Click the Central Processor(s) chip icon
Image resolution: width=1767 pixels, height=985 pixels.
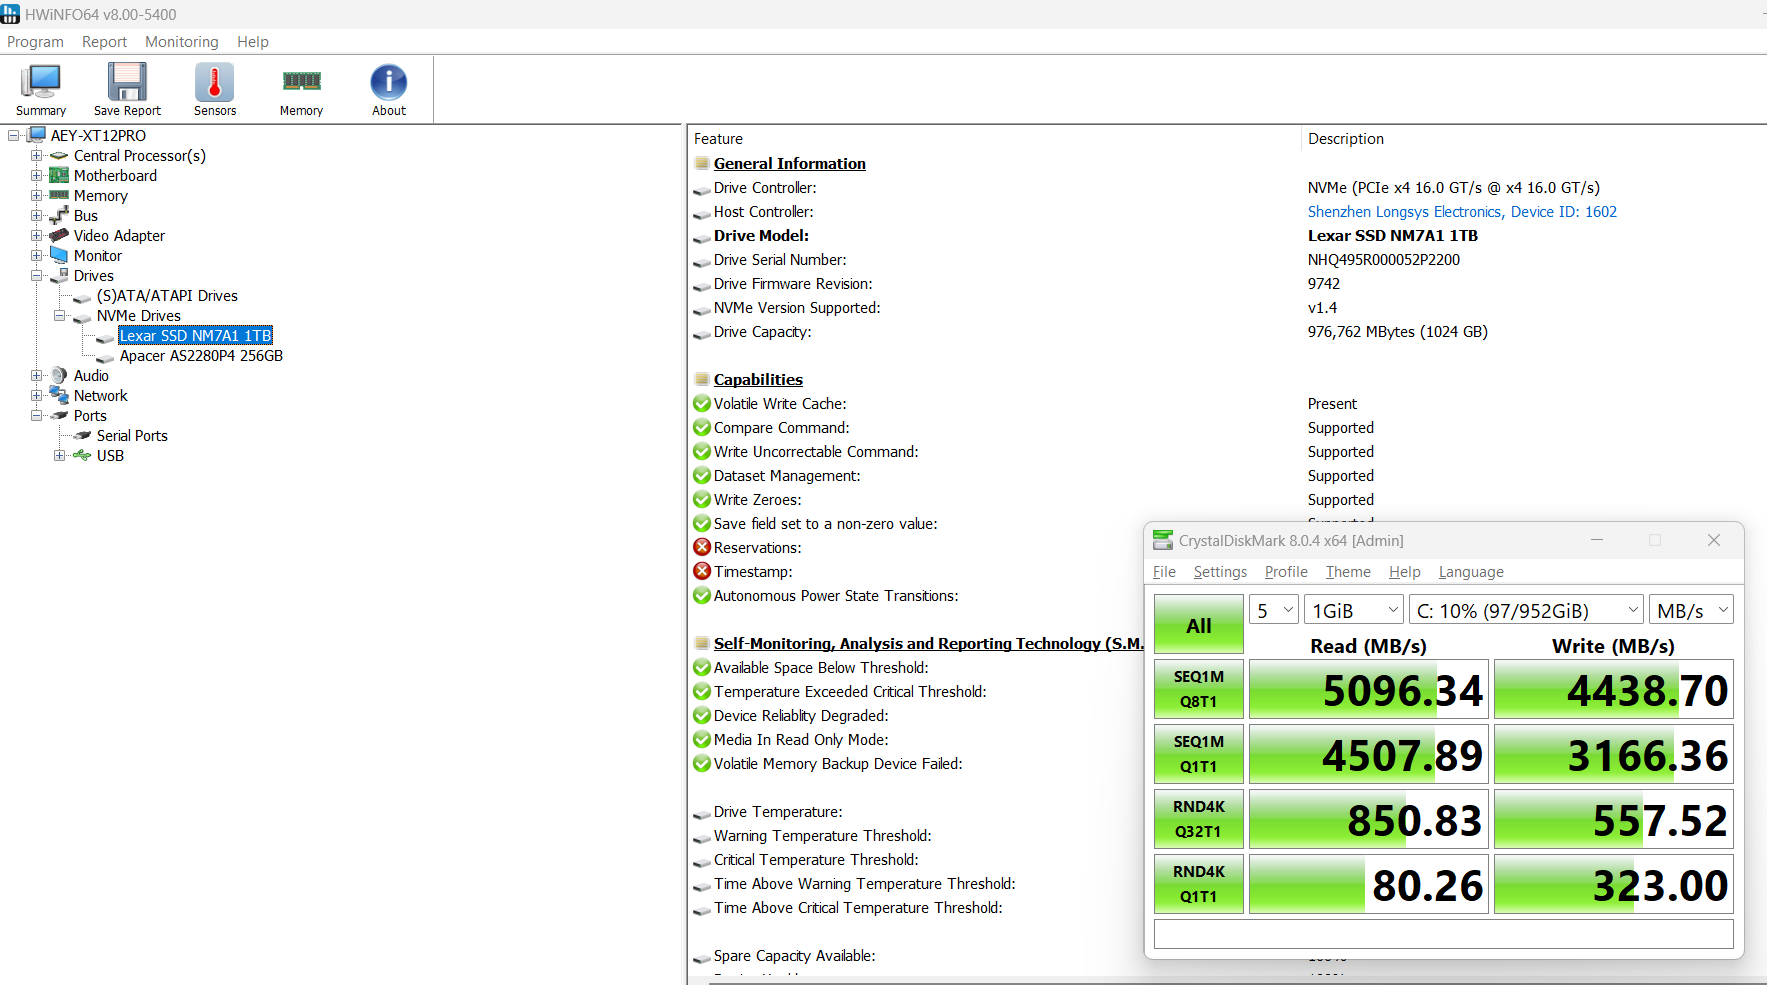click(x=59, y=156)
